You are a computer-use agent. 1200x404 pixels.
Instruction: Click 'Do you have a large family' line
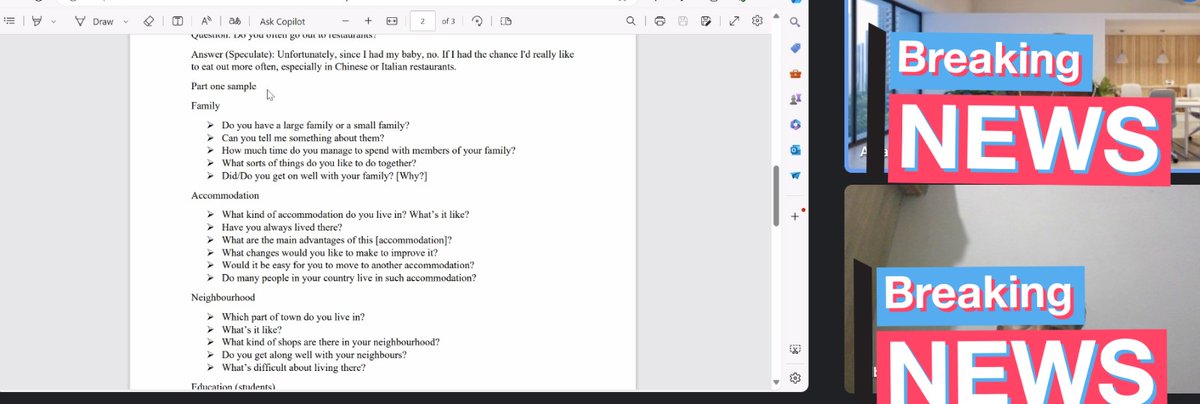(x=316, y=126)
